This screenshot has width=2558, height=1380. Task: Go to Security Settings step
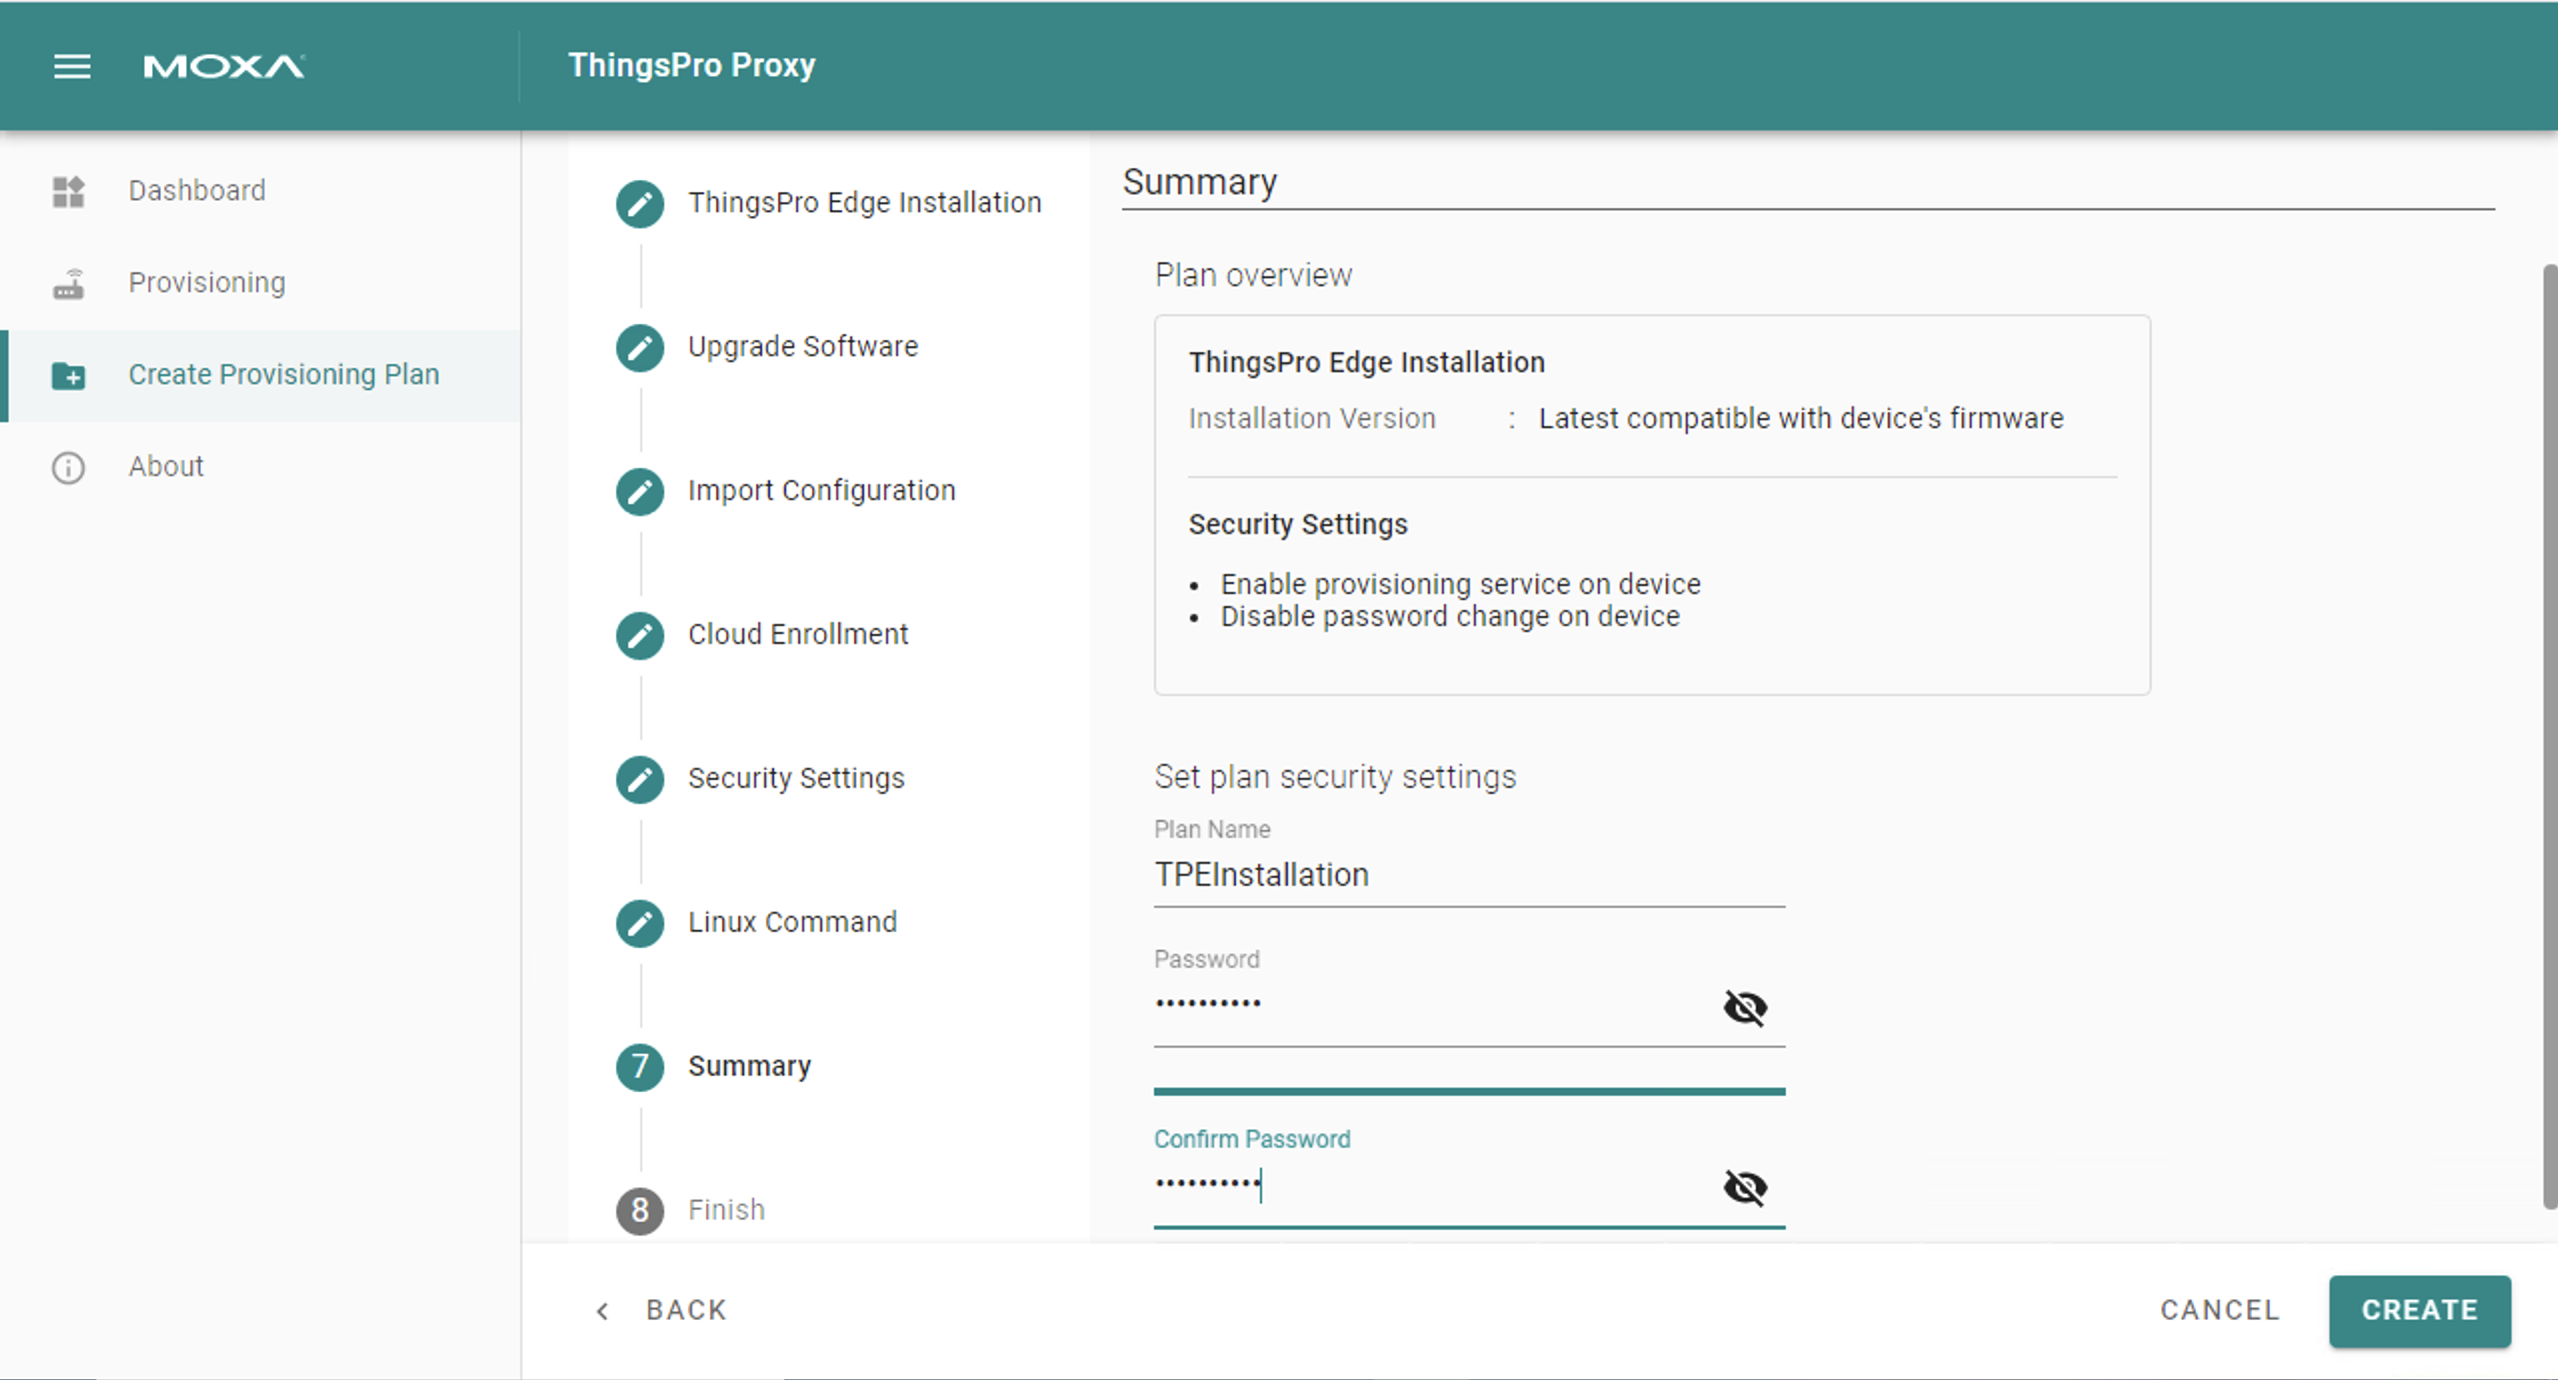[796, 778]
